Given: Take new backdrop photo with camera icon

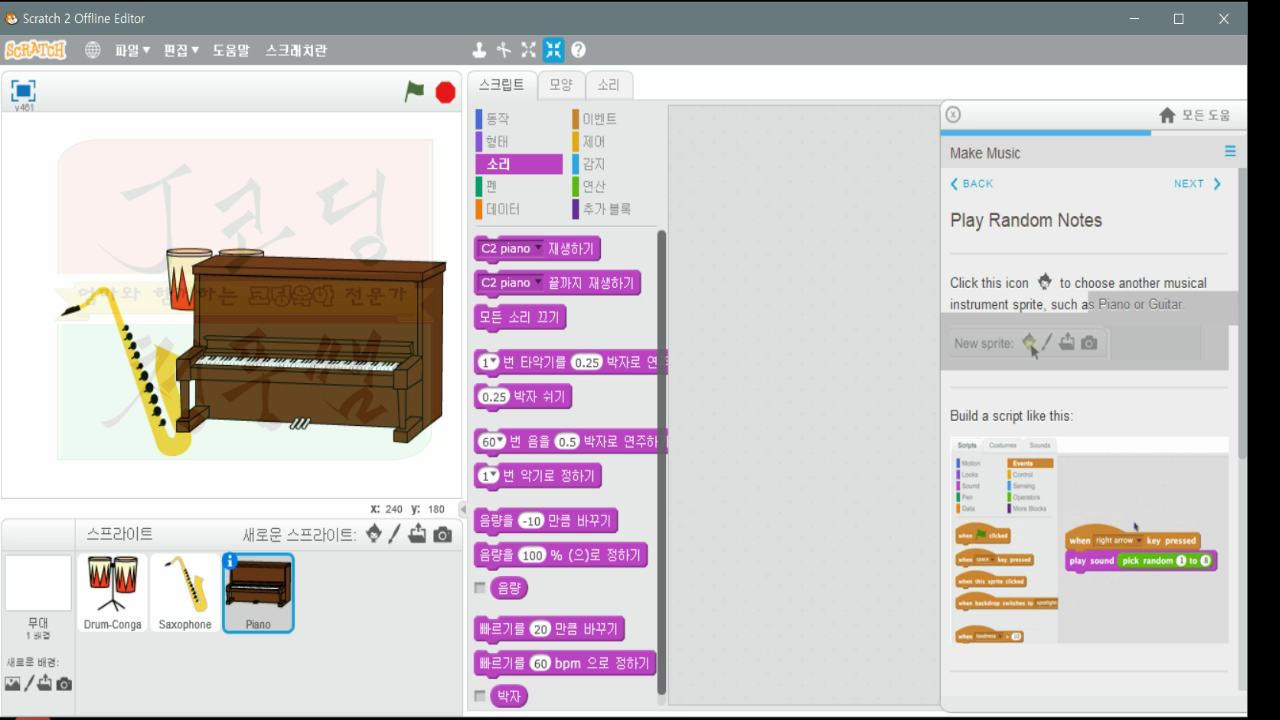Looking at the screenshot, I should [64, 684].
